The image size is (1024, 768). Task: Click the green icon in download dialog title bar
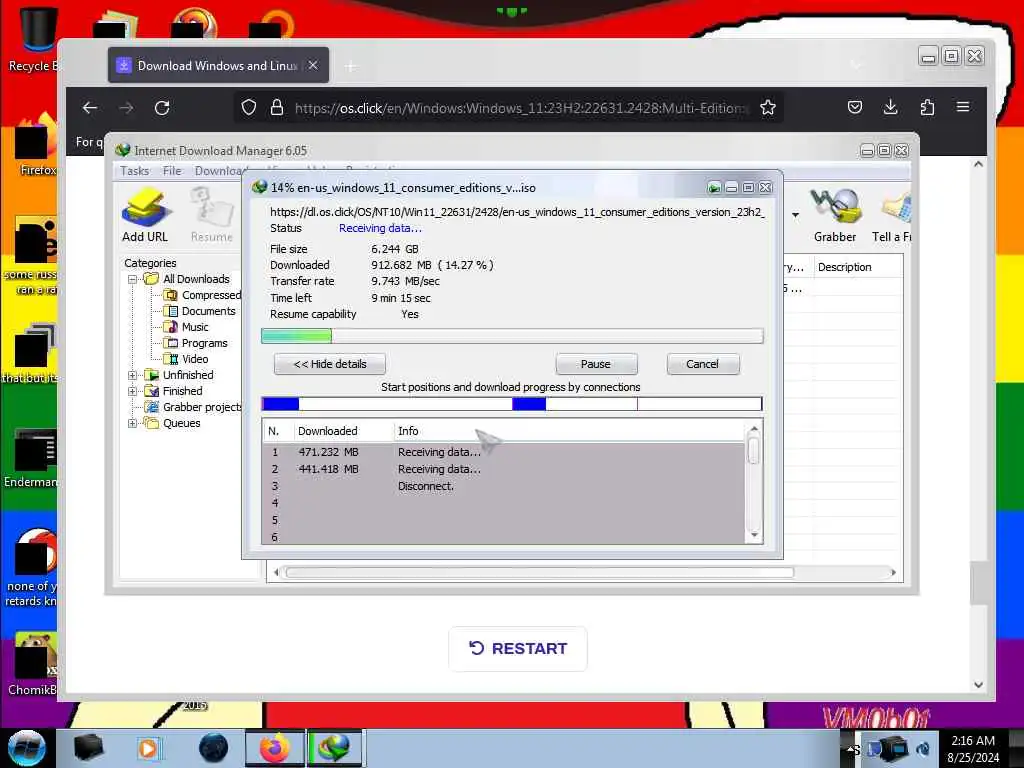[x=714, y=188]
